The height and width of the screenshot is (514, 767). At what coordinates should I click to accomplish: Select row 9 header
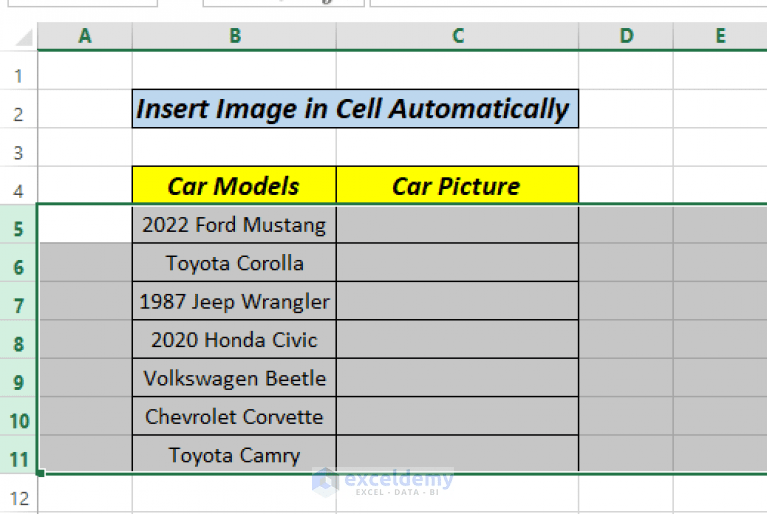[19, 378]
